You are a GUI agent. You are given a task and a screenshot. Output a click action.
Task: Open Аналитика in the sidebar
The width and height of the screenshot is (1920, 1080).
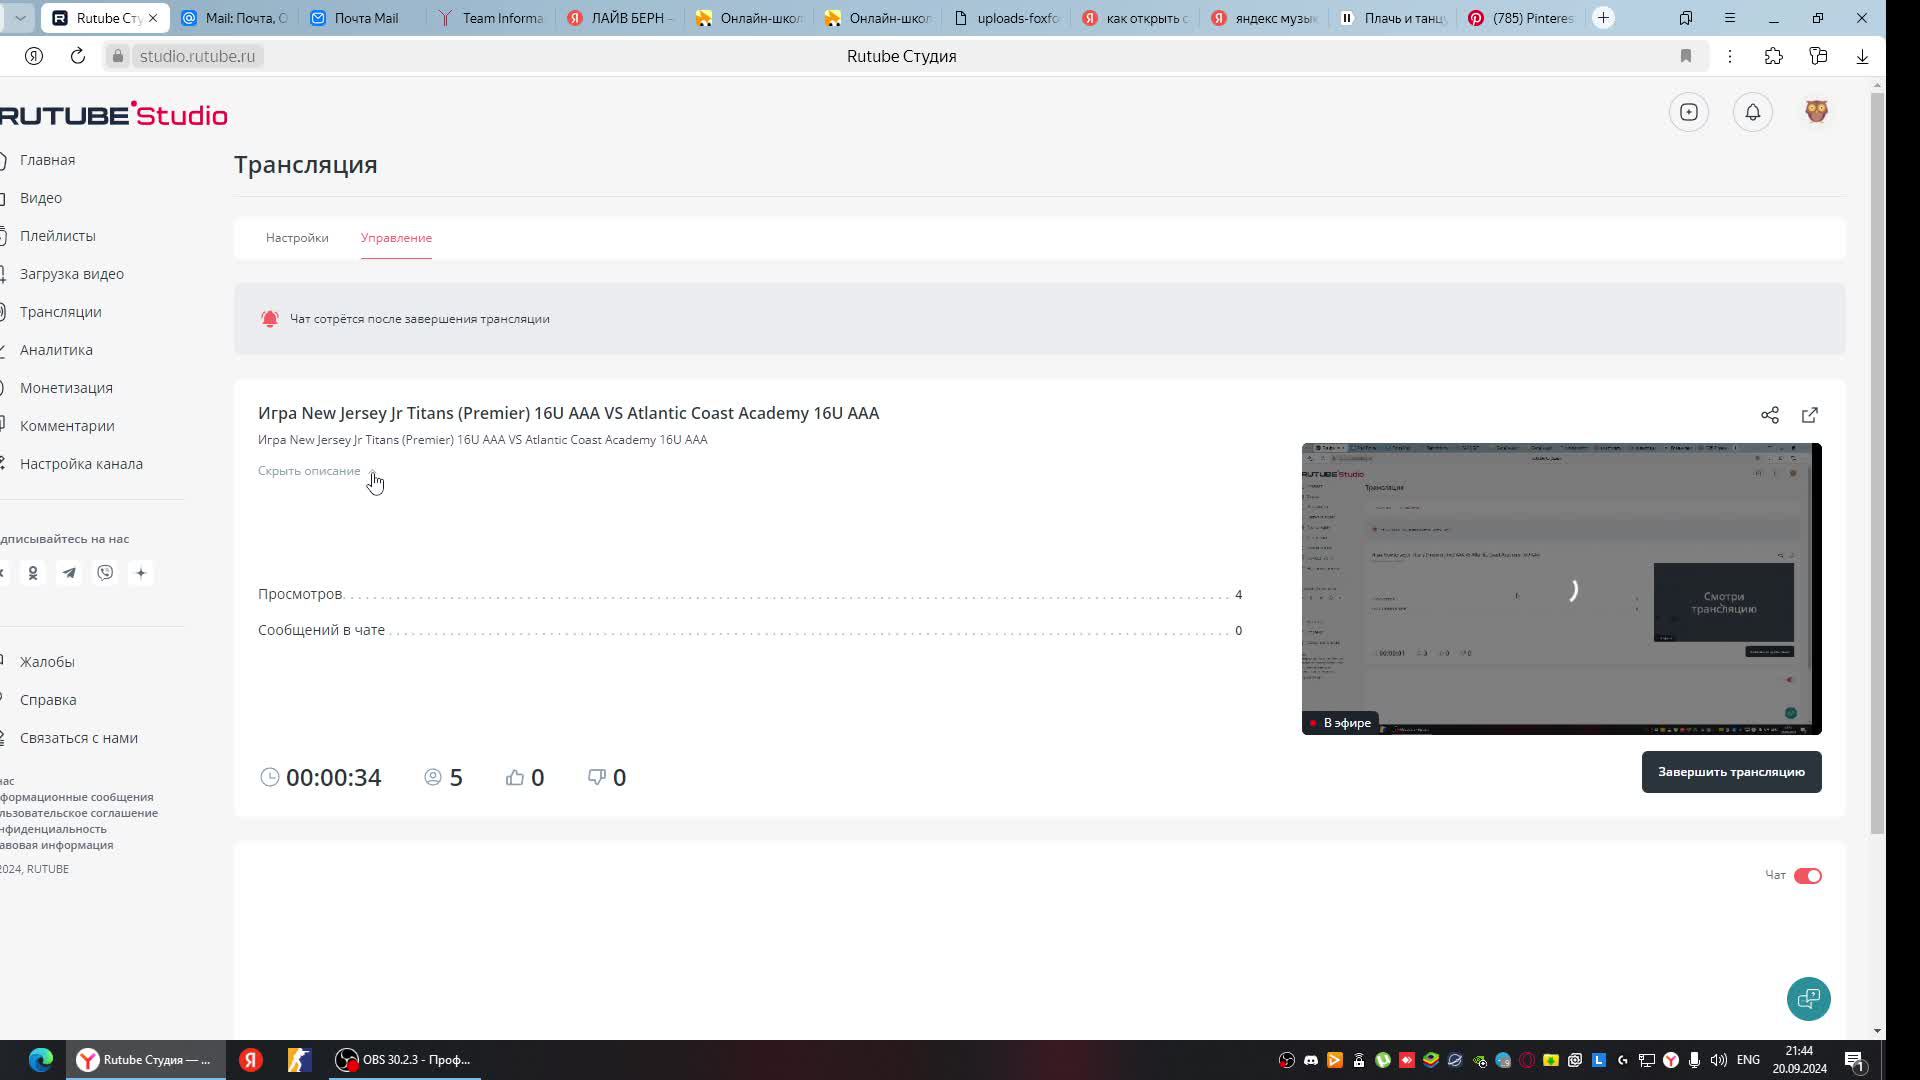coord(56,350)
